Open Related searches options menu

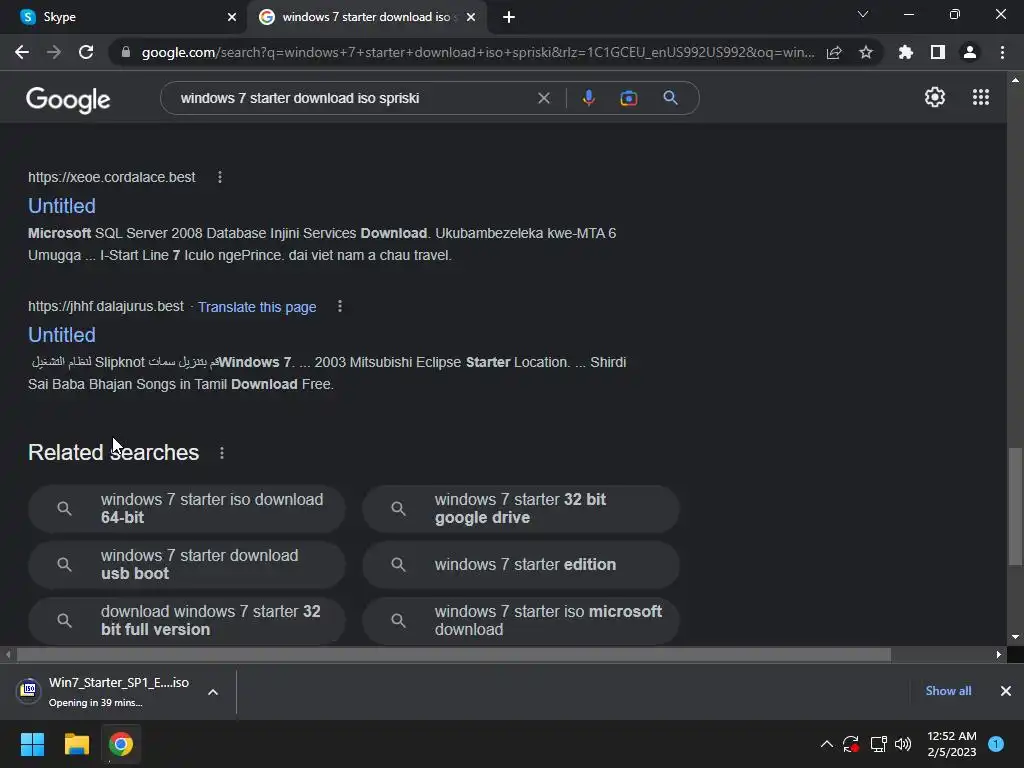coord(222,453)
